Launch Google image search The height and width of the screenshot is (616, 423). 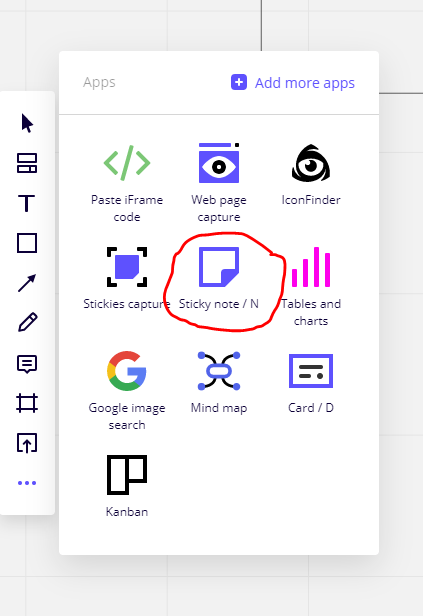[x=127, y=391]
